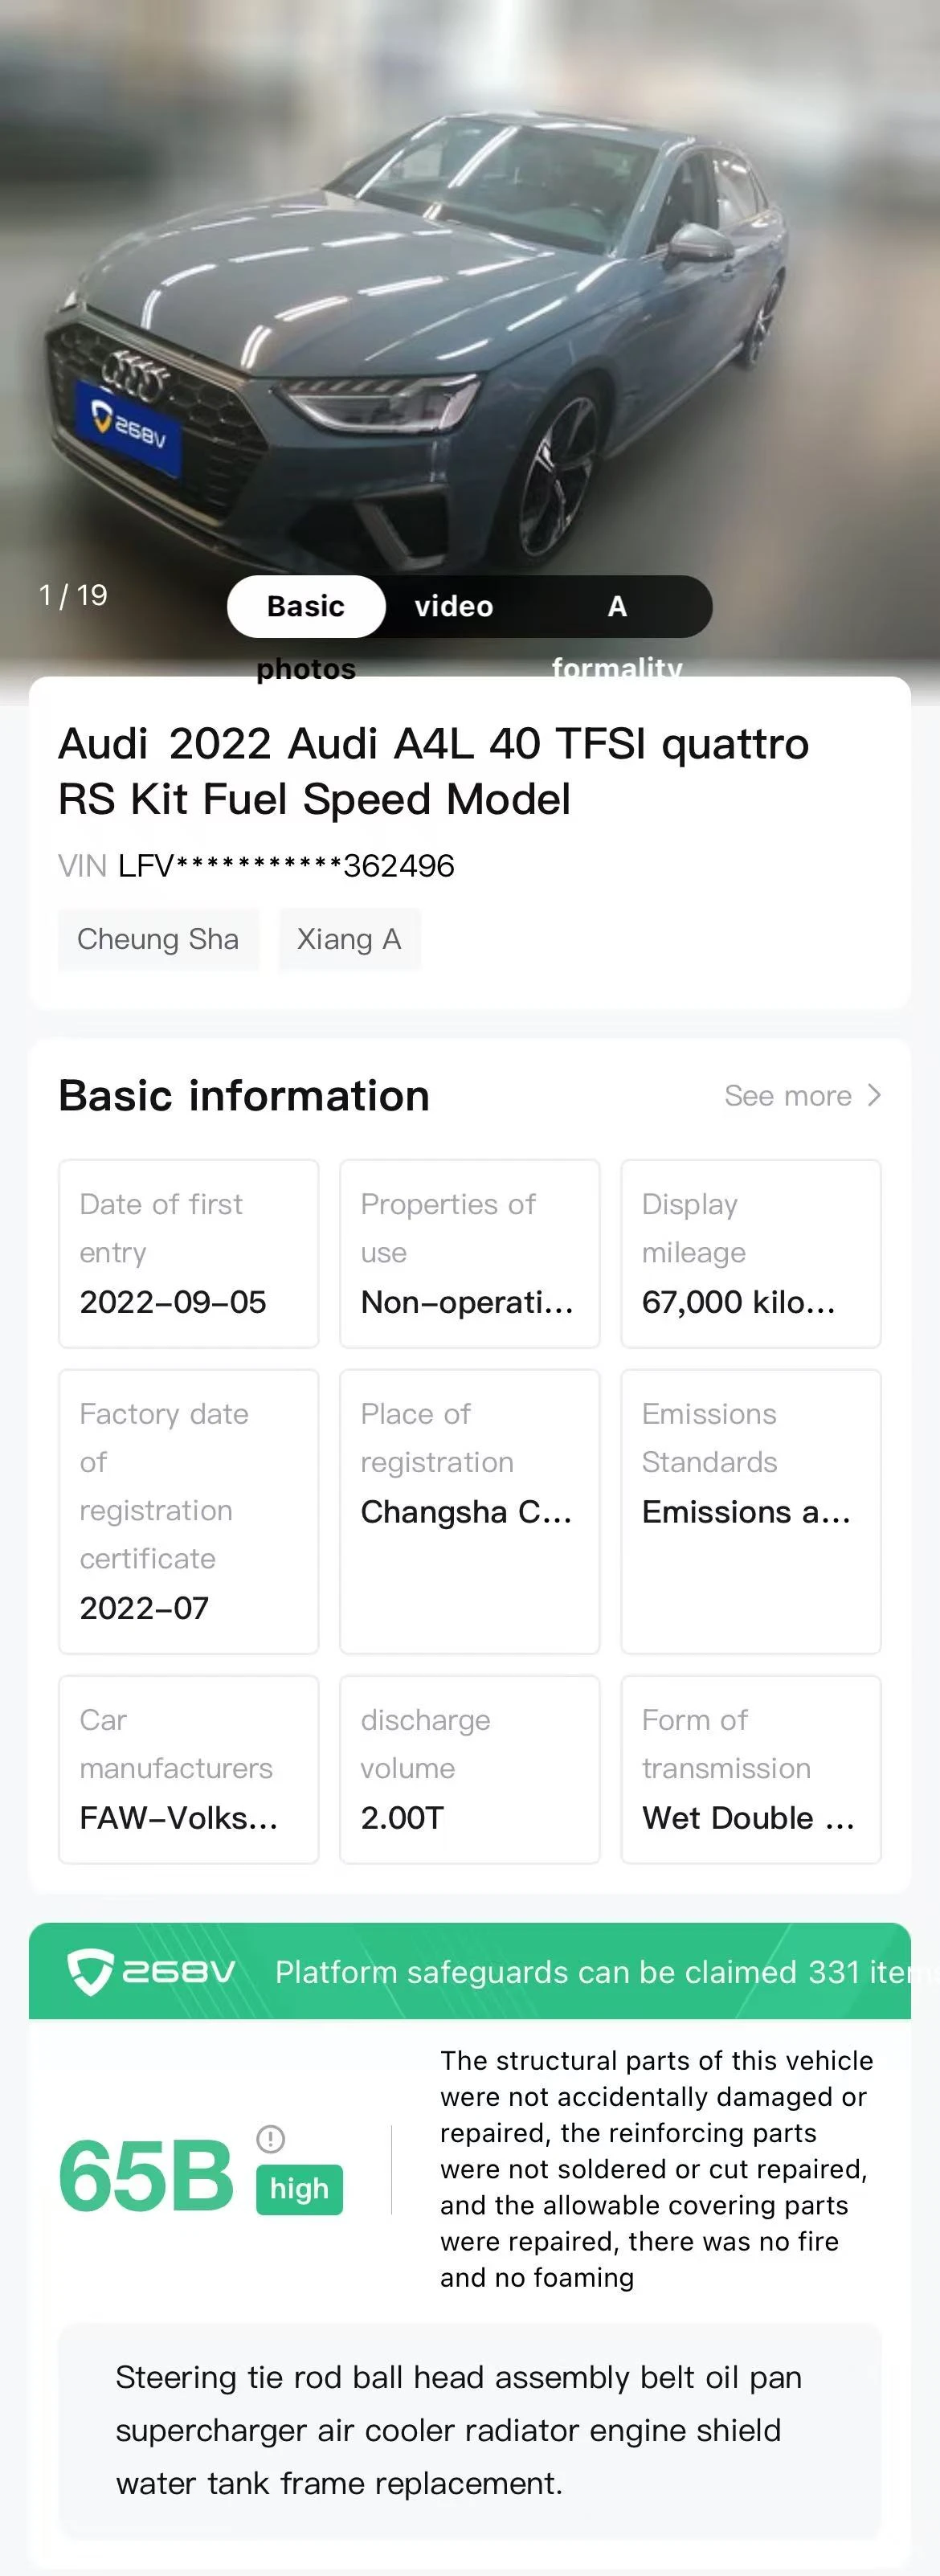Expand the See more chevron arrow

point(874,1096)
